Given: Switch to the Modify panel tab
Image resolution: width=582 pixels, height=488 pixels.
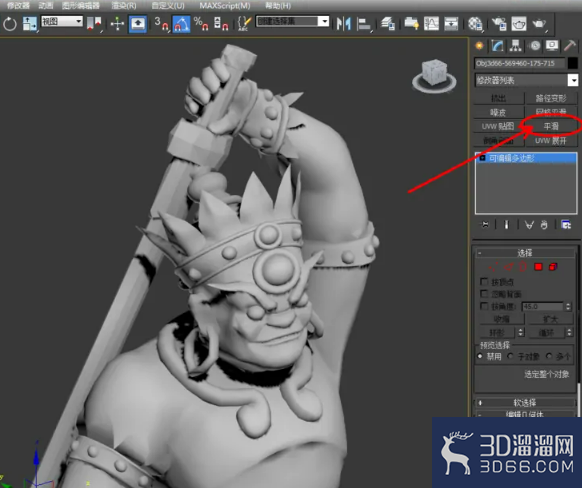Looking at the screenshot, I should tap(497, 46).
